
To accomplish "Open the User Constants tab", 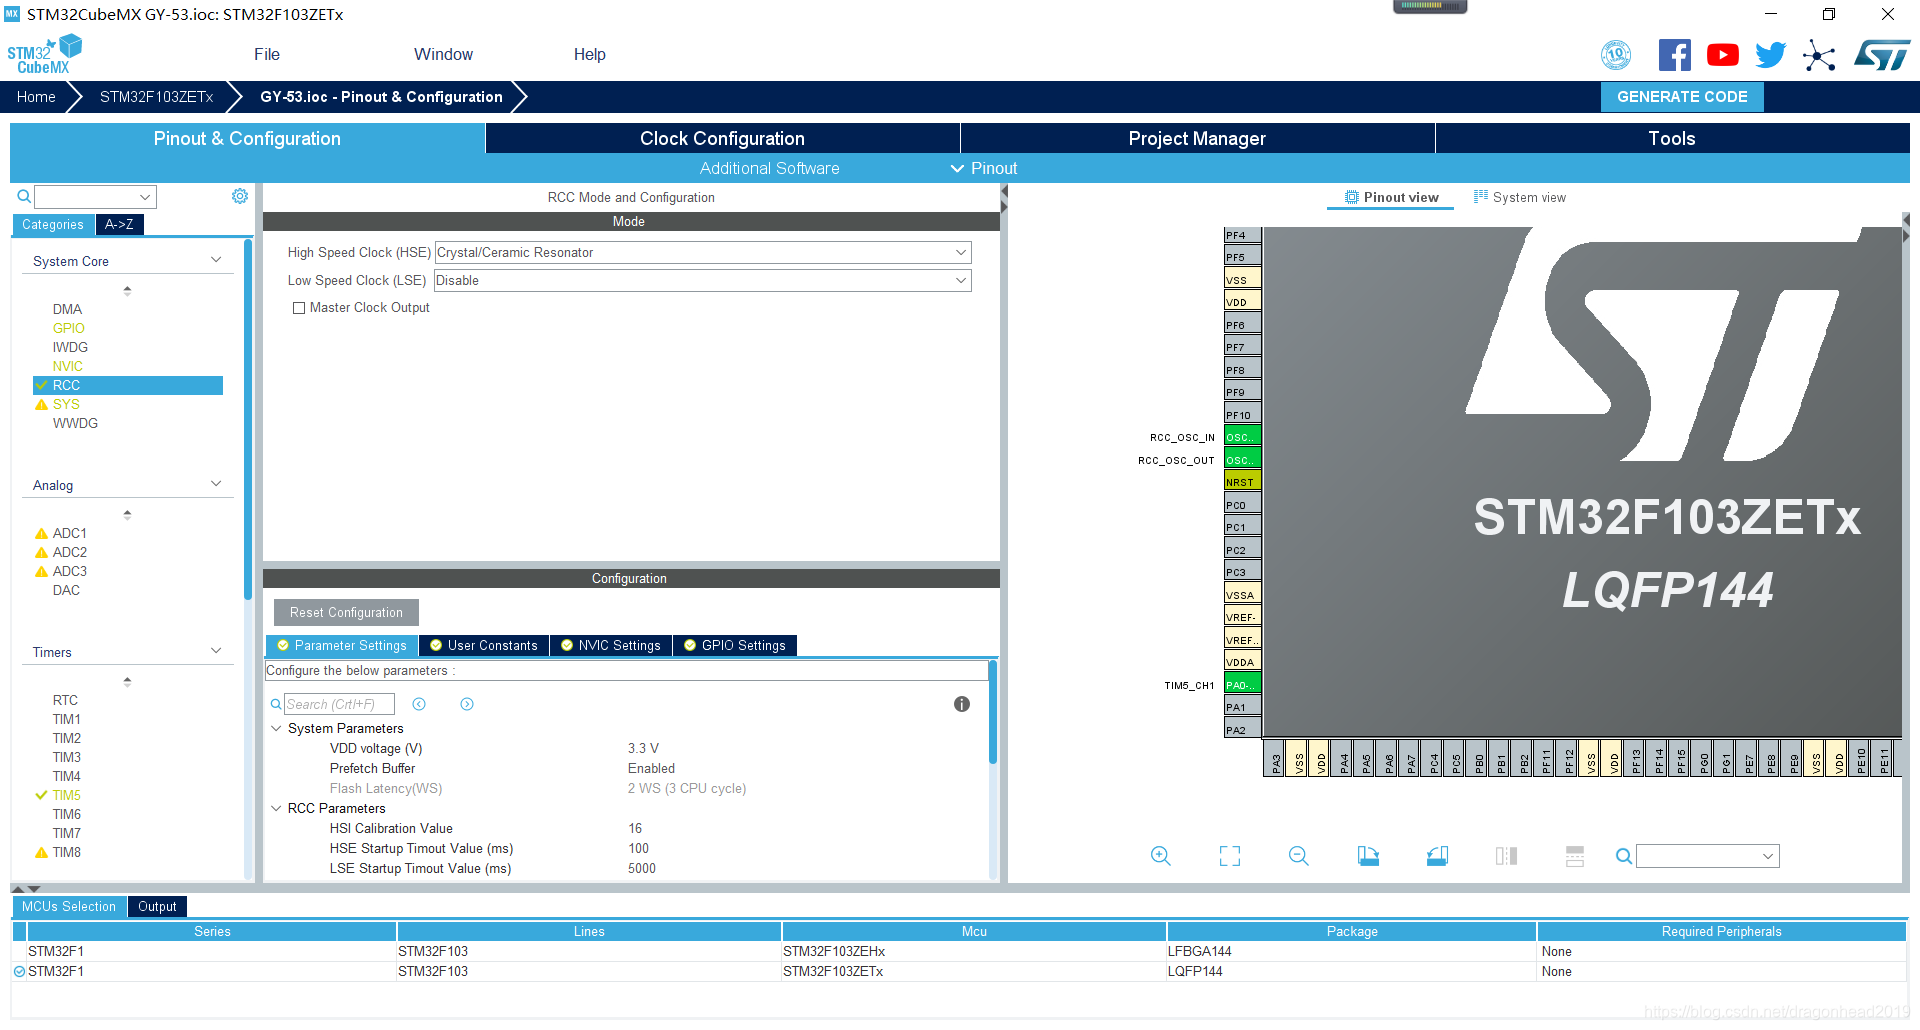I will pos(484,645).
